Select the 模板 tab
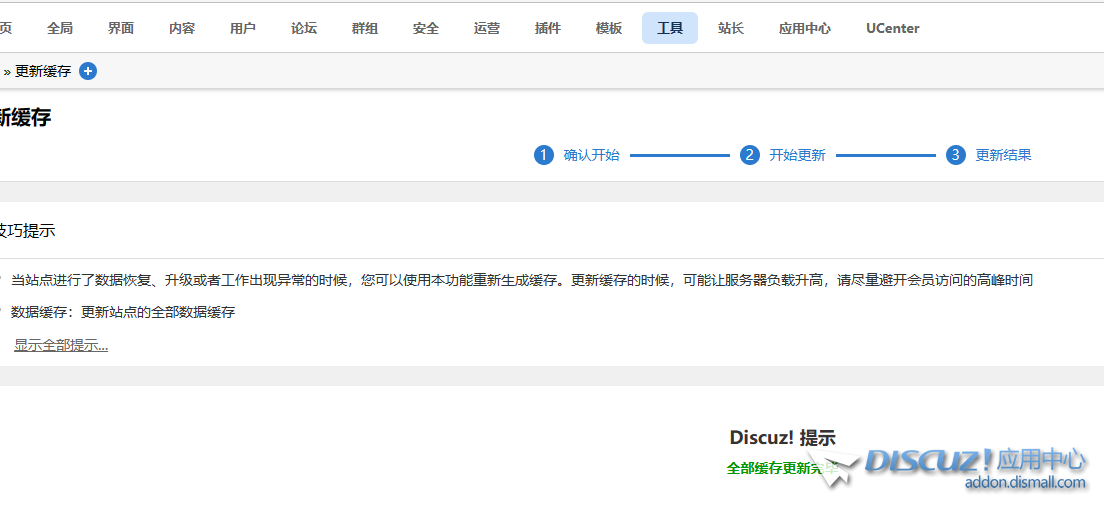 609,28
